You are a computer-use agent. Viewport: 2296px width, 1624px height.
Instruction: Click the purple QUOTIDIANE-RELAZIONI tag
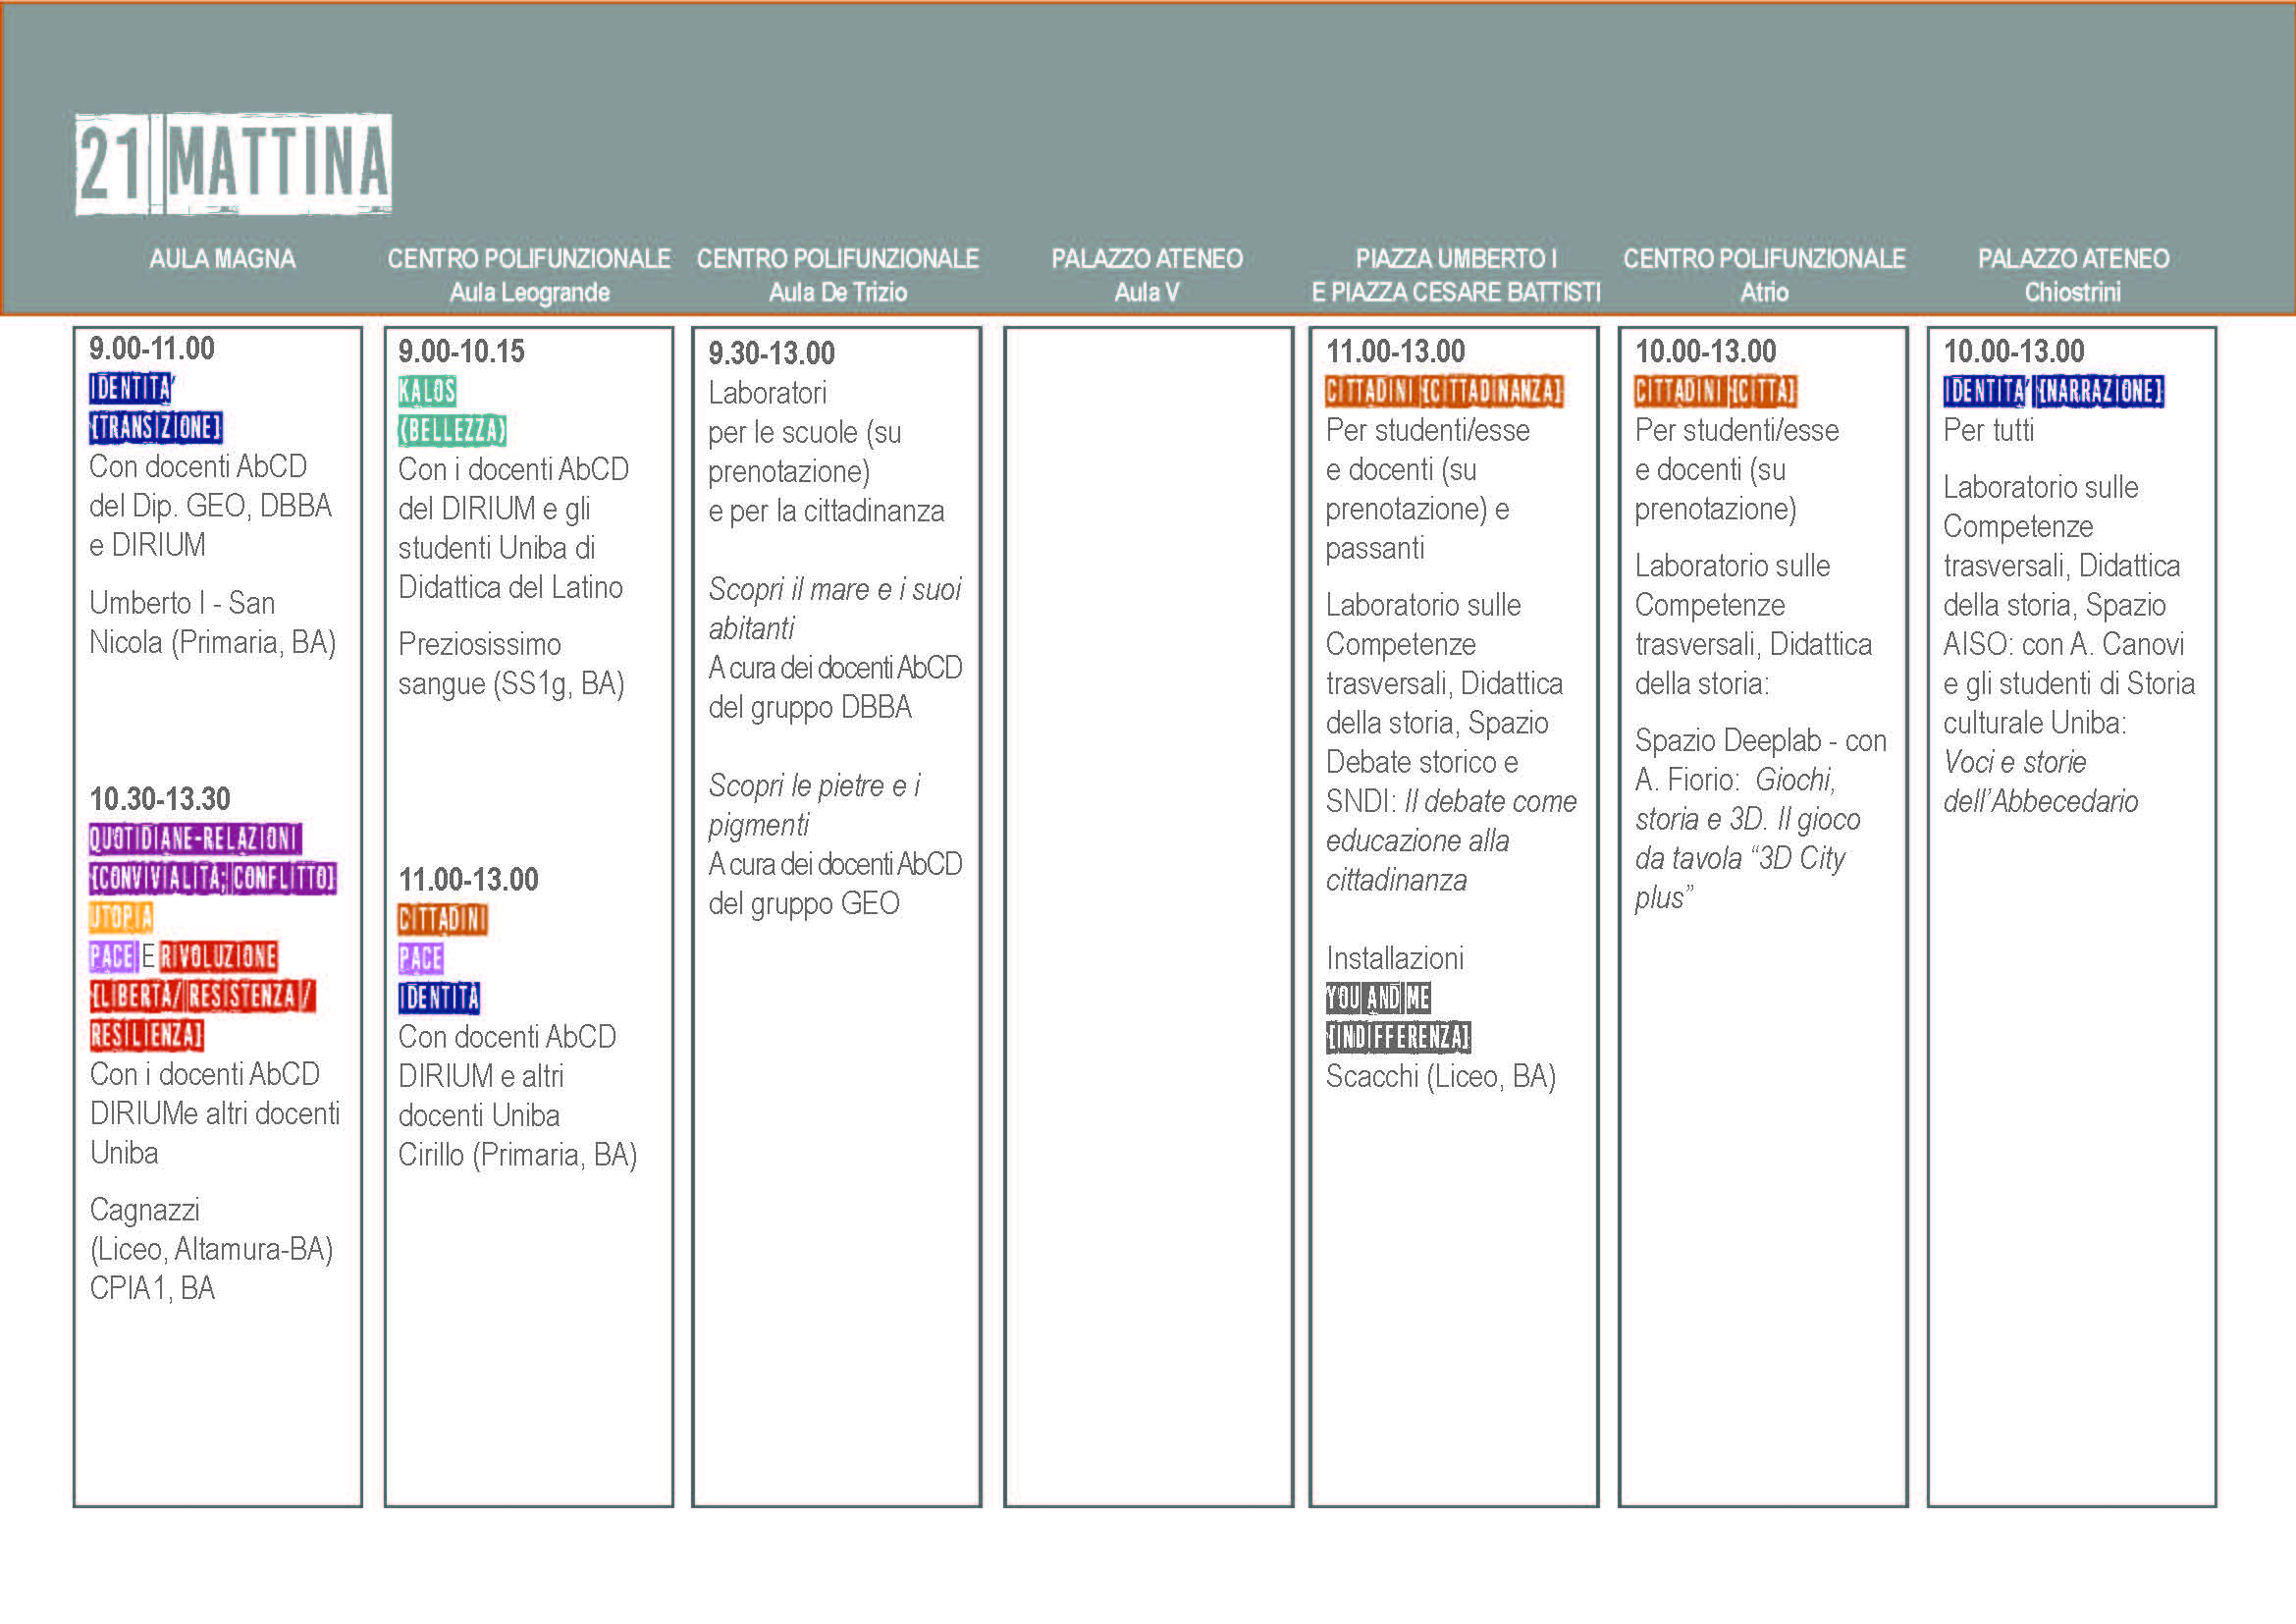195,839
